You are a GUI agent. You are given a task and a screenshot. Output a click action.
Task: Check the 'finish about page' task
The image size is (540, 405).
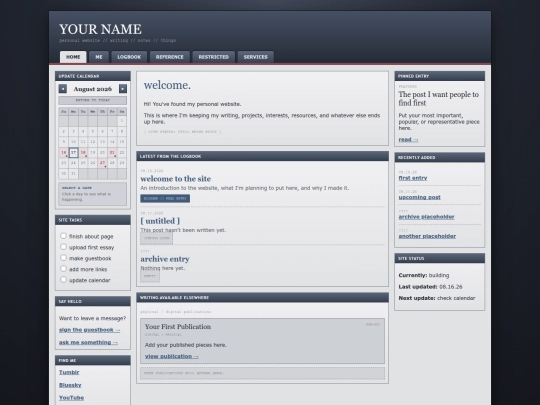pos(63,236)
